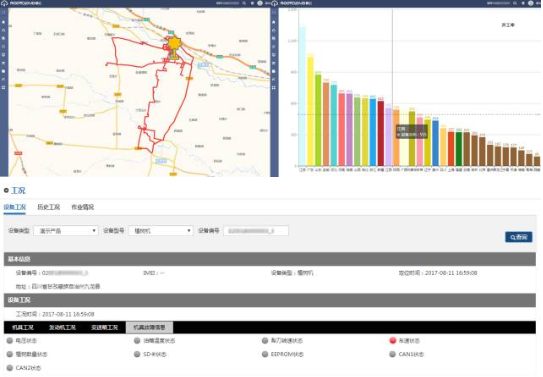Focus the 设备编号 input field in the filter row
Screen dimensions: 543x377
pyautogui.click(x=256, y=231)
